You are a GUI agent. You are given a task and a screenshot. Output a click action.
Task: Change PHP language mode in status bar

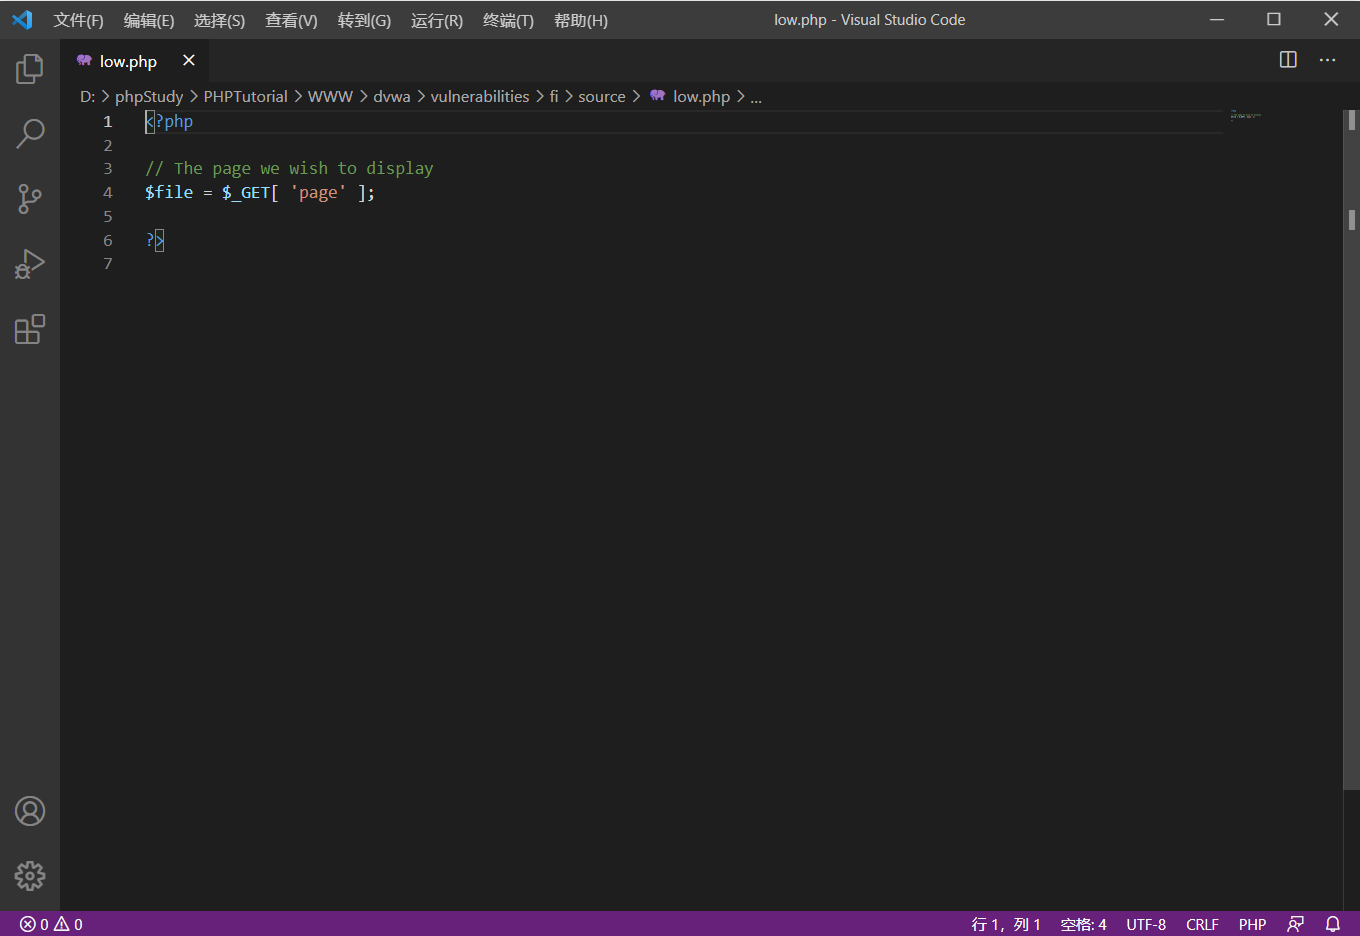[1252, 924]
